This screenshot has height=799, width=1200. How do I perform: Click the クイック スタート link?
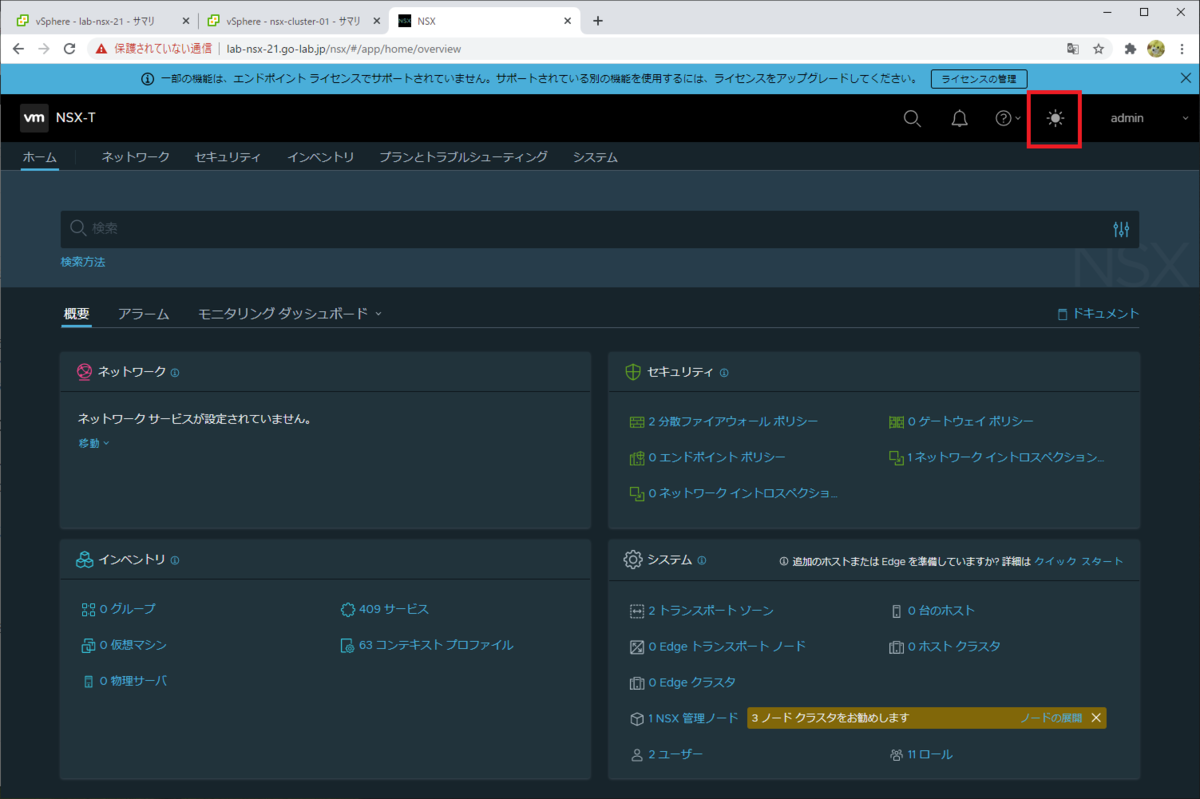(x=1079, y=561)
